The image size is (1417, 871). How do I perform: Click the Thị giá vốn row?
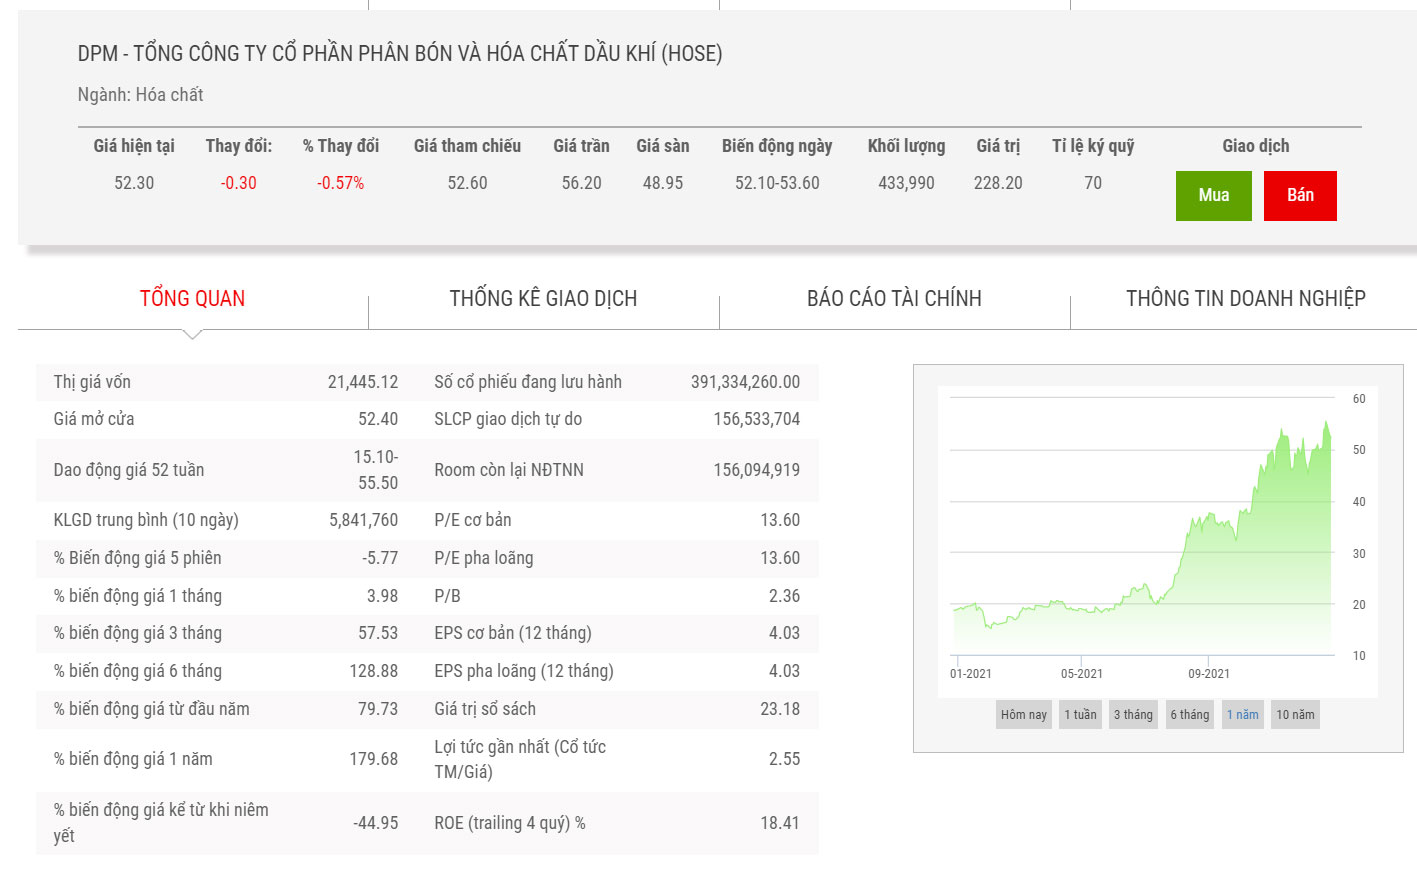tap(226, 382)
